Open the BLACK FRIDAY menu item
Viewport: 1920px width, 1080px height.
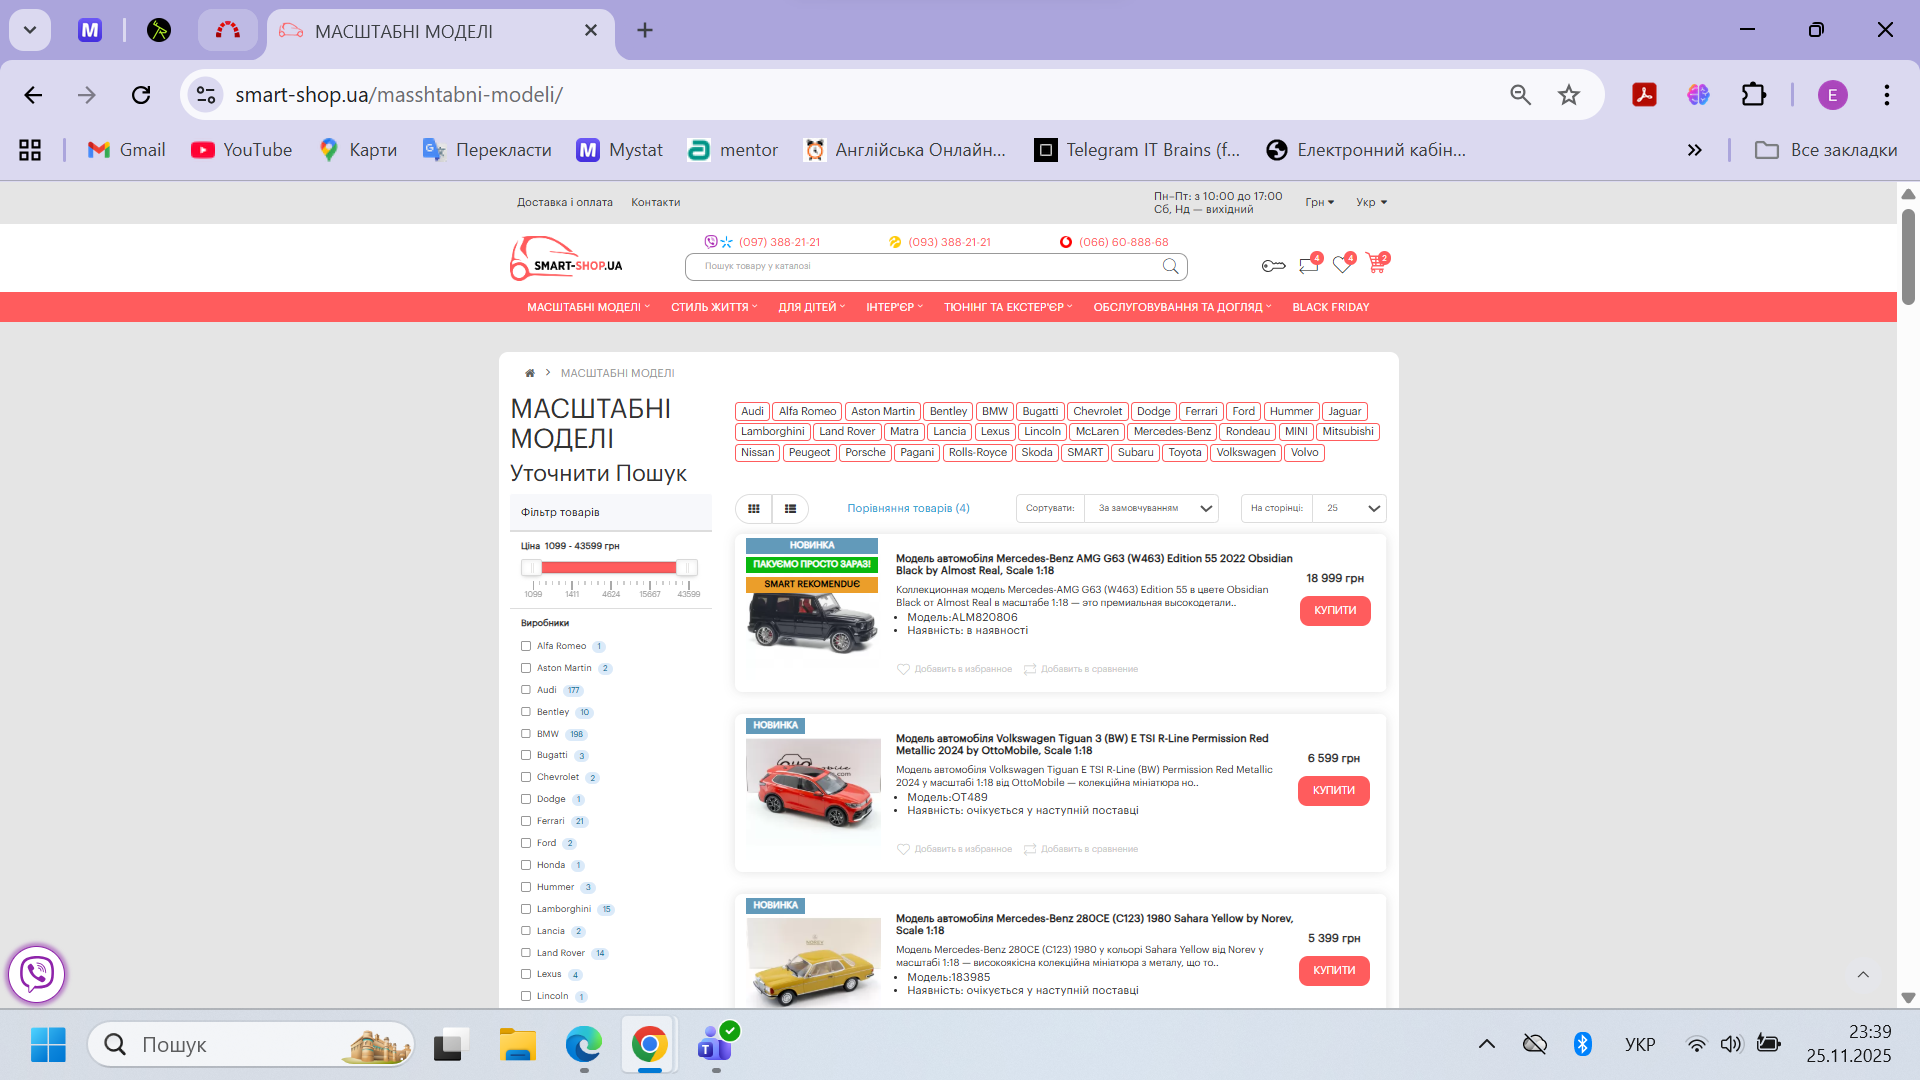pos(1330,307)
